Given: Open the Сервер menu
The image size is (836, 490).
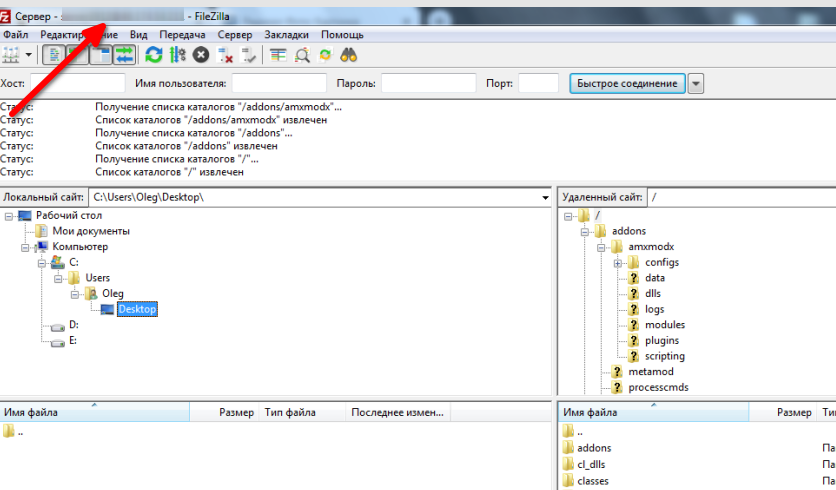Looking at the screenshot, I should coord(235,35).
